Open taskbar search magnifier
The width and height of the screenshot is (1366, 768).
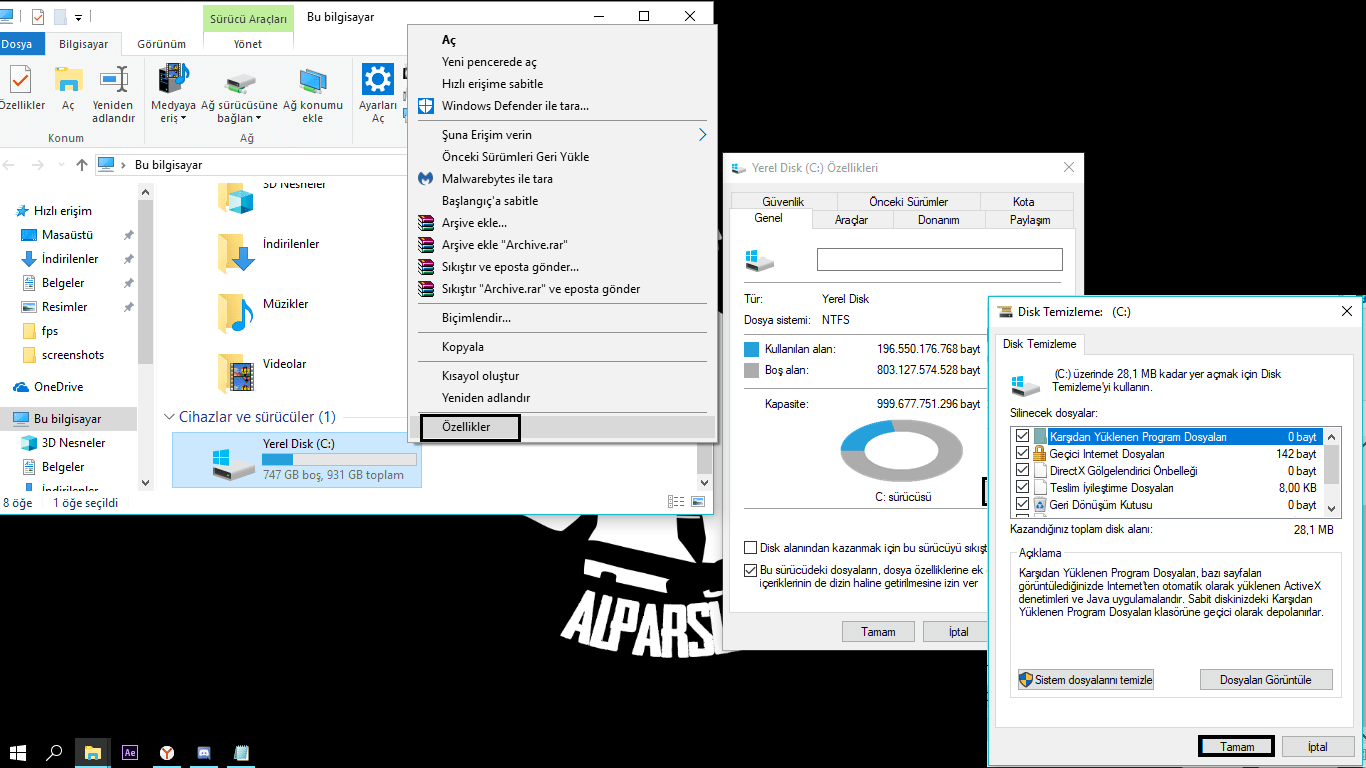(55, 752)
